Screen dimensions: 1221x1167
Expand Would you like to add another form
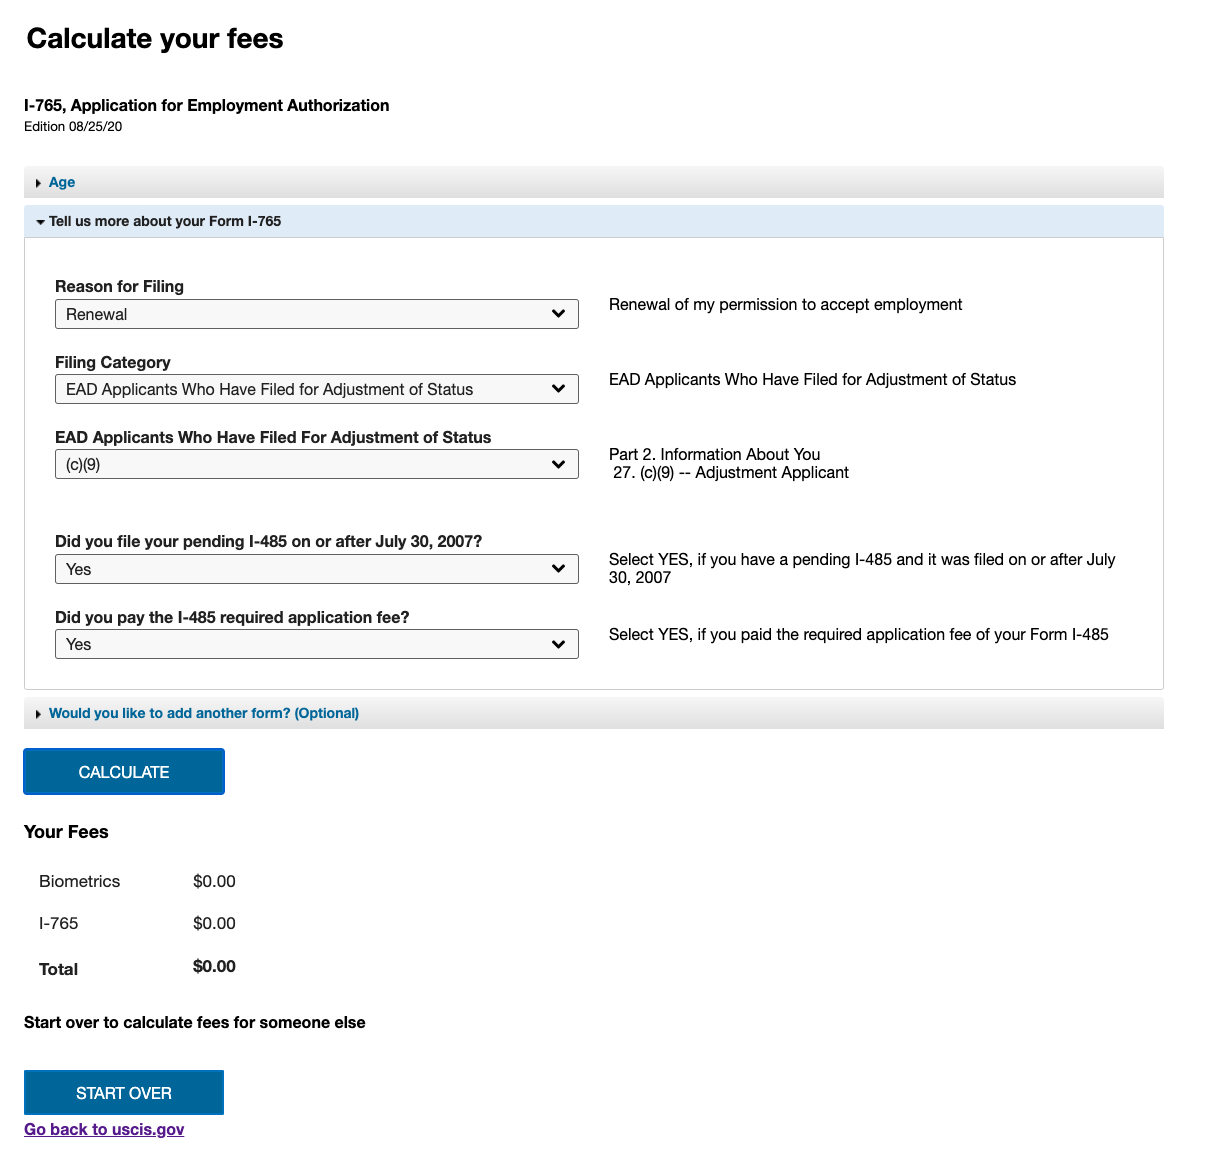[x=593, y=713]
